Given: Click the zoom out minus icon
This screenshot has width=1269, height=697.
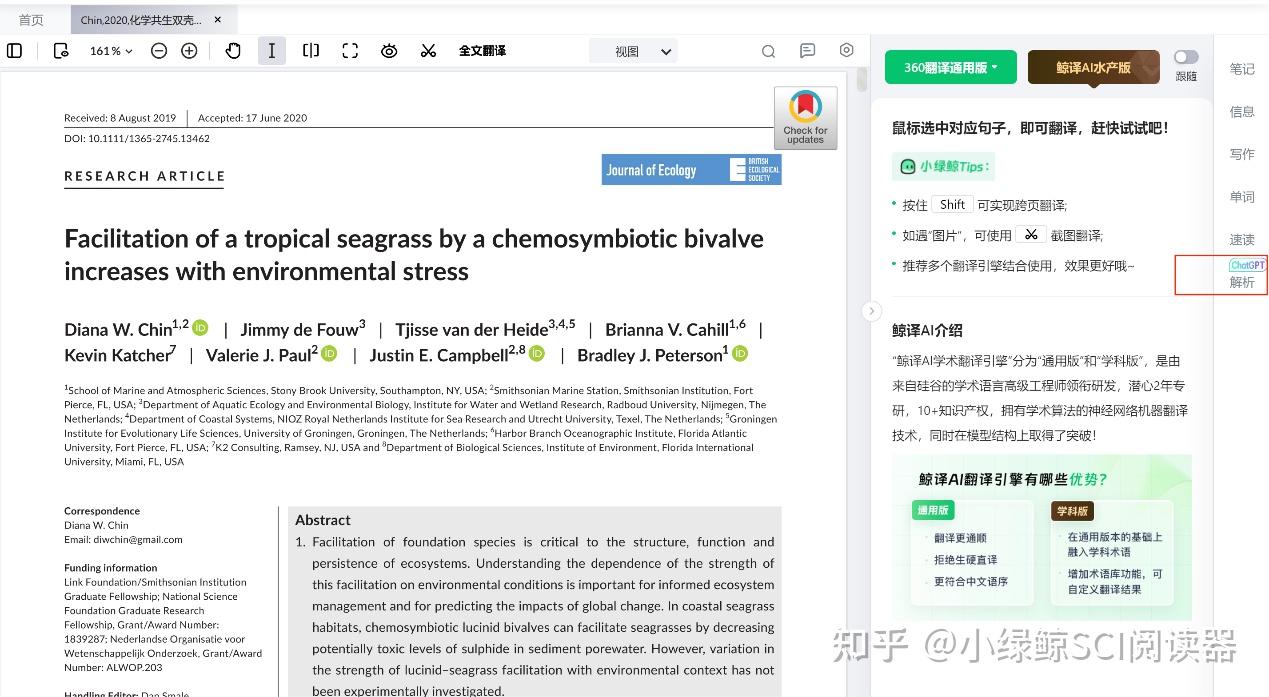Looking at the screenshot, I should (159, 51).
